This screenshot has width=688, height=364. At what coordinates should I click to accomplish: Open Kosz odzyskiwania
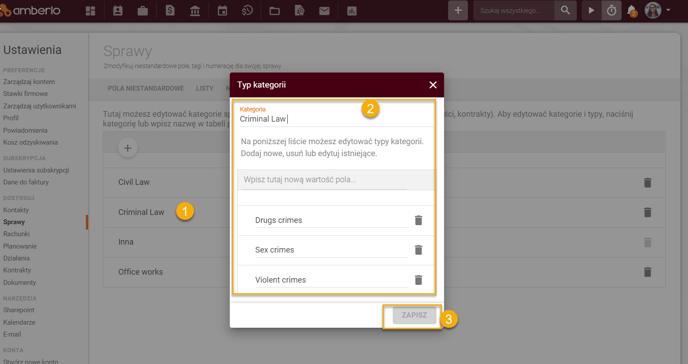(x=30, y=142)
